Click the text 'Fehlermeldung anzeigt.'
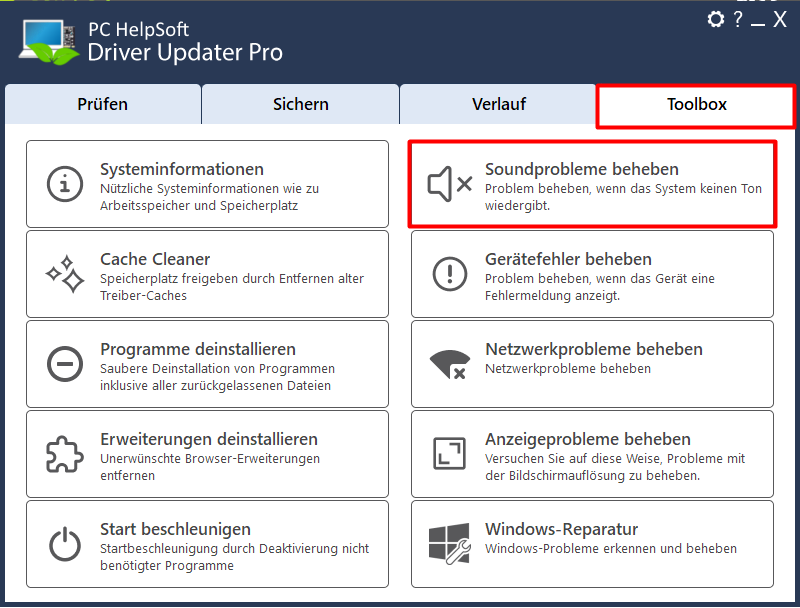Image resolution: width=800 pixels, height=608 pixels. [553, 296]
